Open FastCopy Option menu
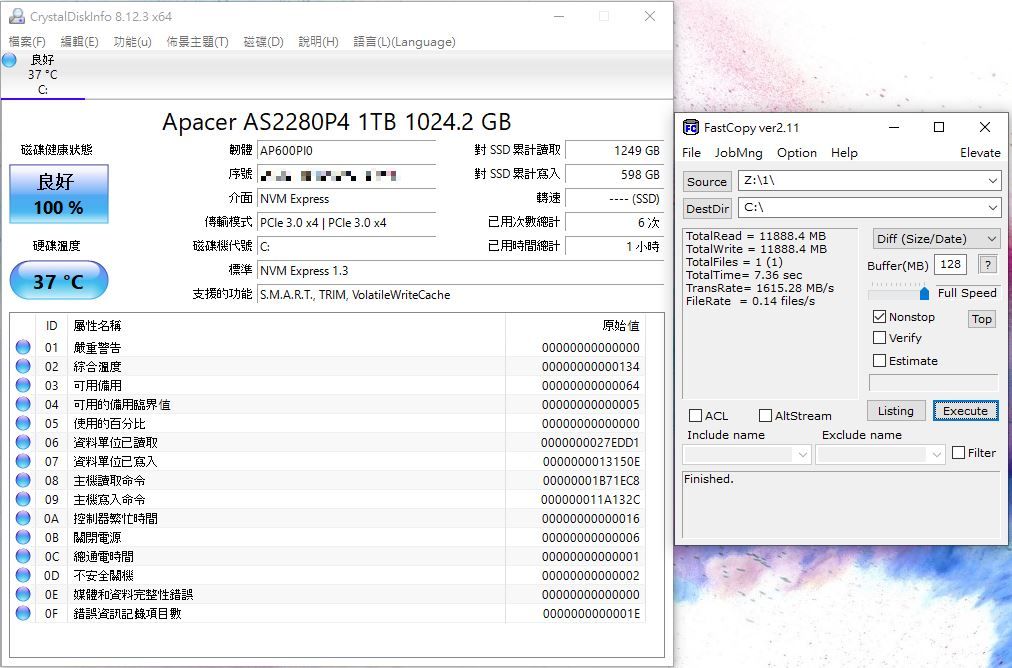Image resolution: width=1012 pixels, height=668 pixels. 796,153
